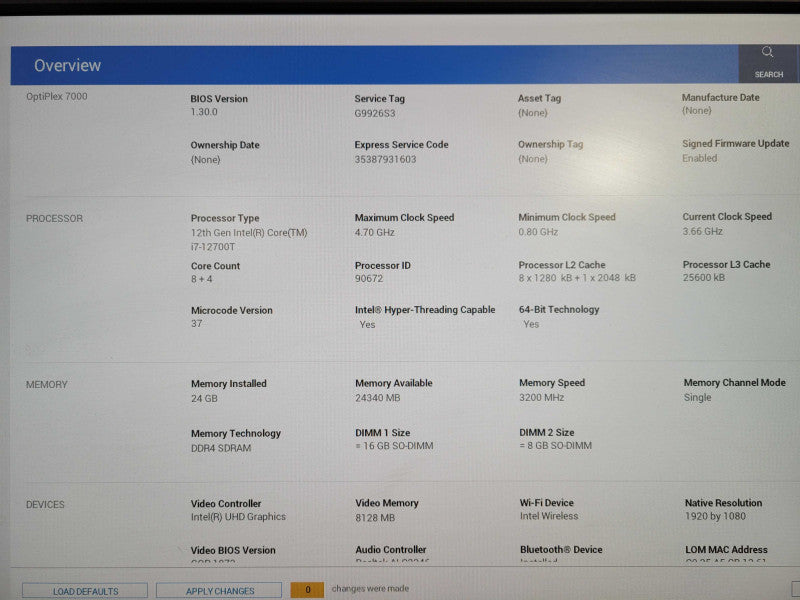
Task: Select the OptiPlex 7000 model name
Action: 57,96
